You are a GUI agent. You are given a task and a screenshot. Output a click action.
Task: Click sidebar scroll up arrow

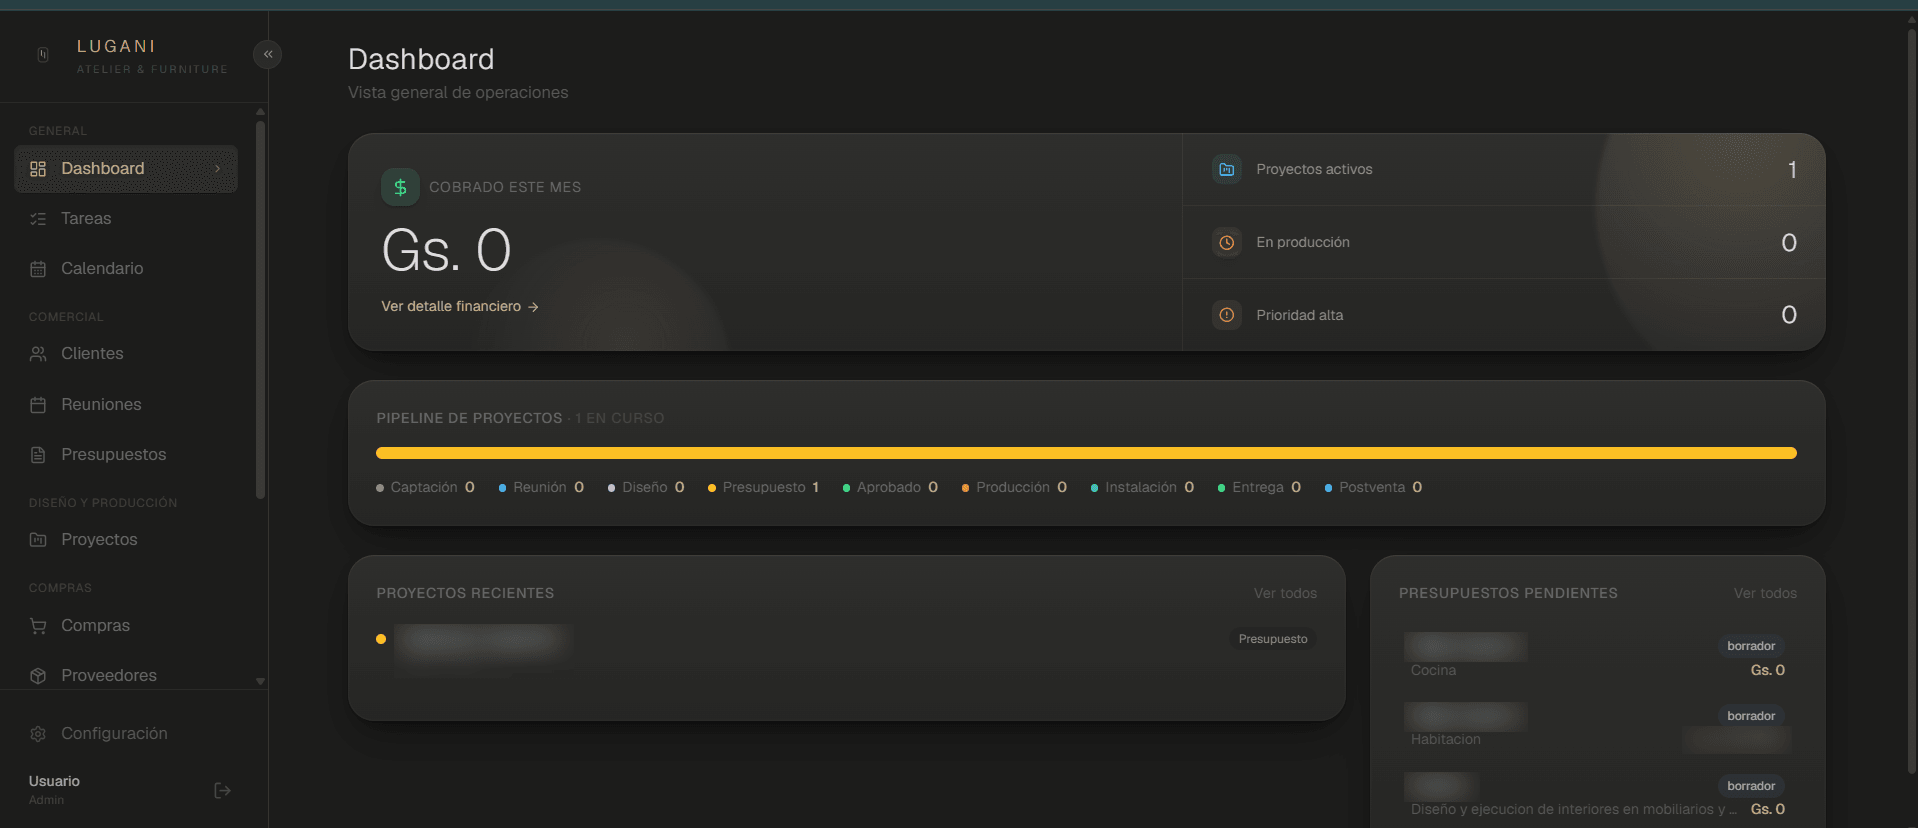[x=260, y=111]
